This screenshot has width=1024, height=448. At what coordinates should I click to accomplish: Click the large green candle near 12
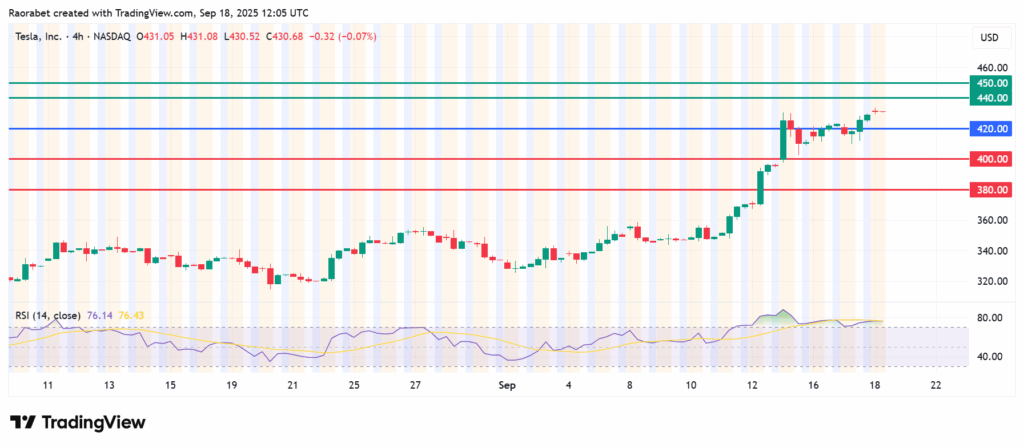(x=760, y=186)
